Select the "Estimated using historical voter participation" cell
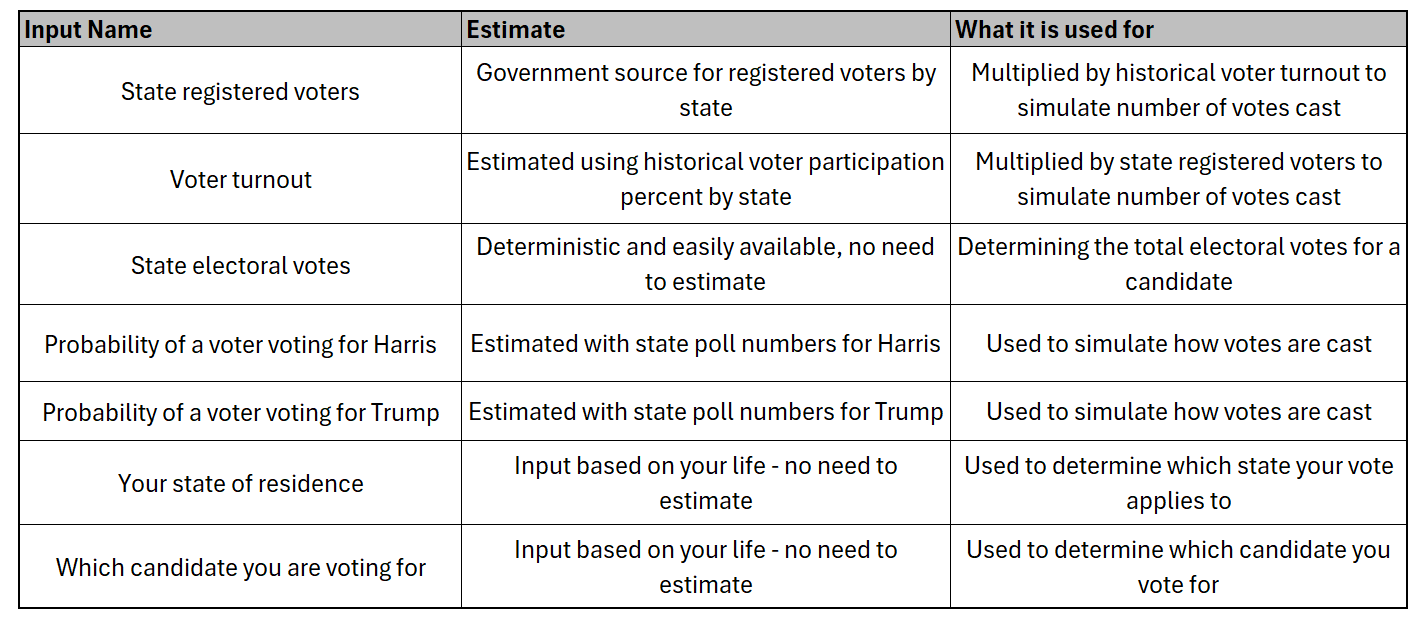1426x620 pixels. tap(705, 179)
